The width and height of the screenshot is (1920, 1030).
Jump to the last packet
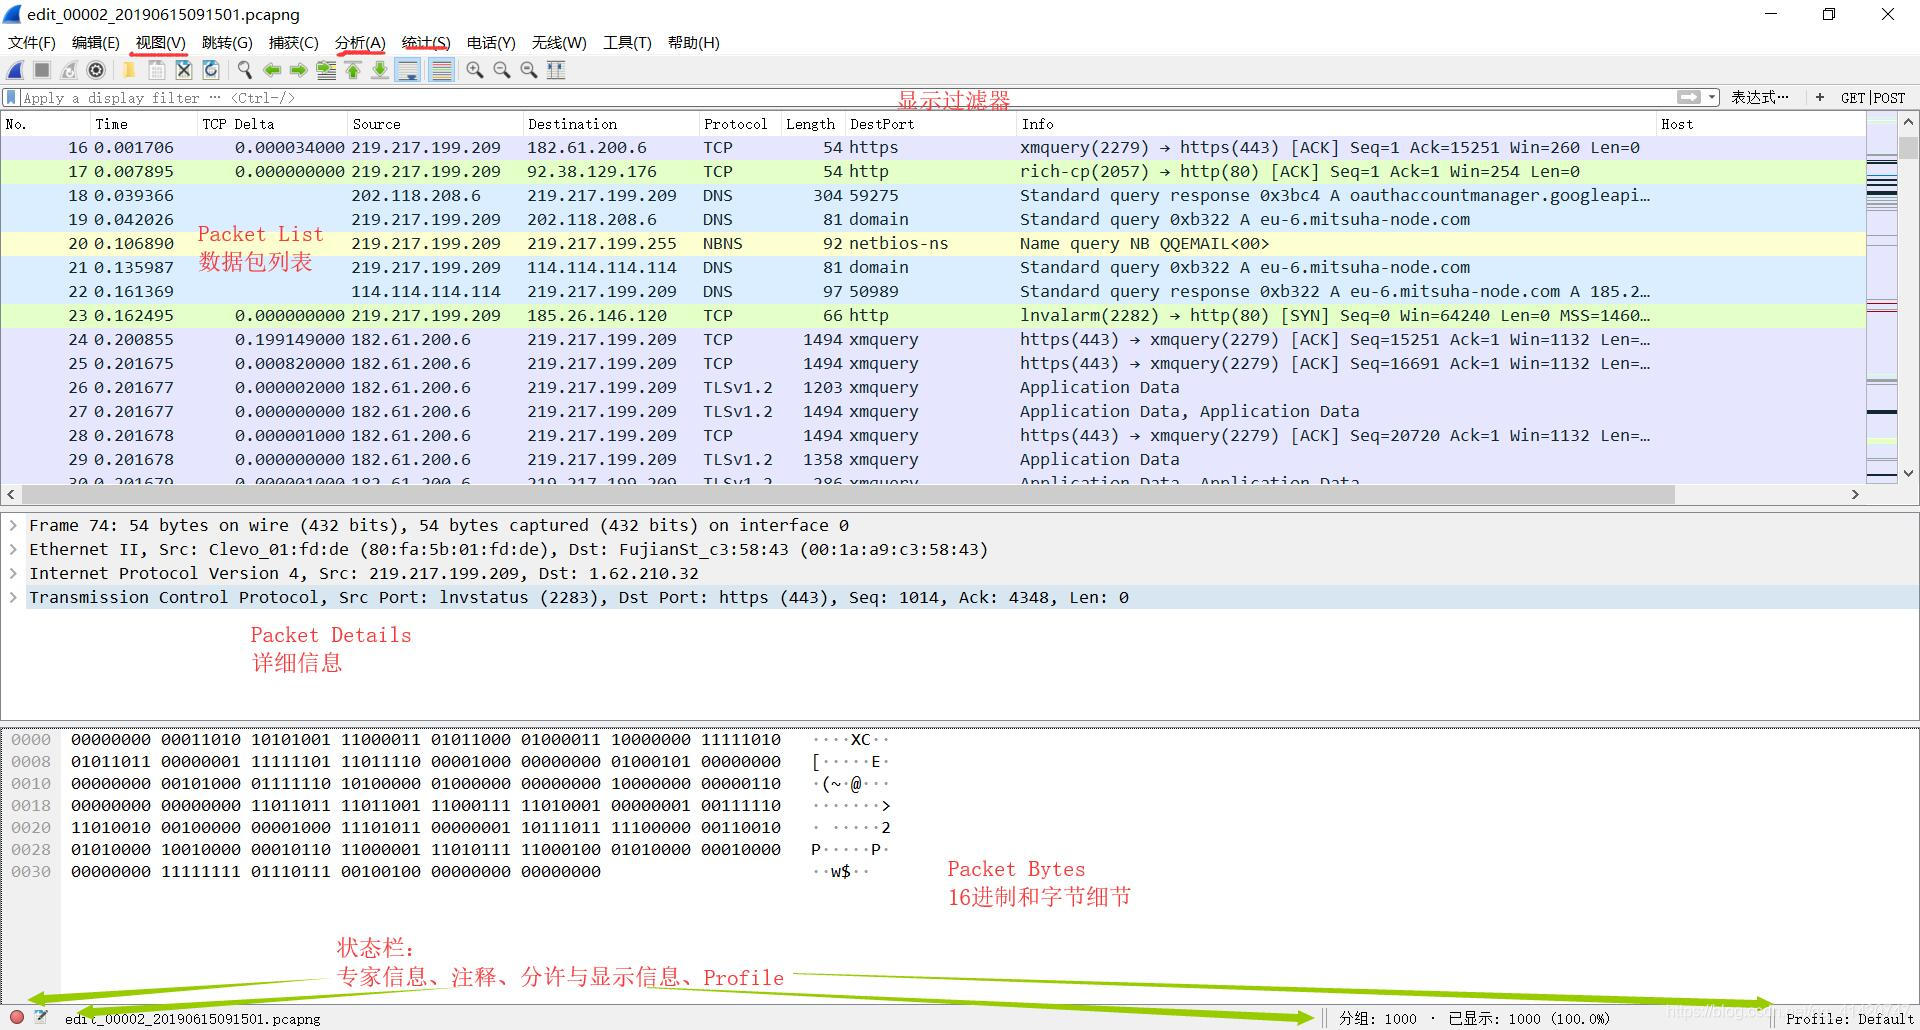point(380,70)
